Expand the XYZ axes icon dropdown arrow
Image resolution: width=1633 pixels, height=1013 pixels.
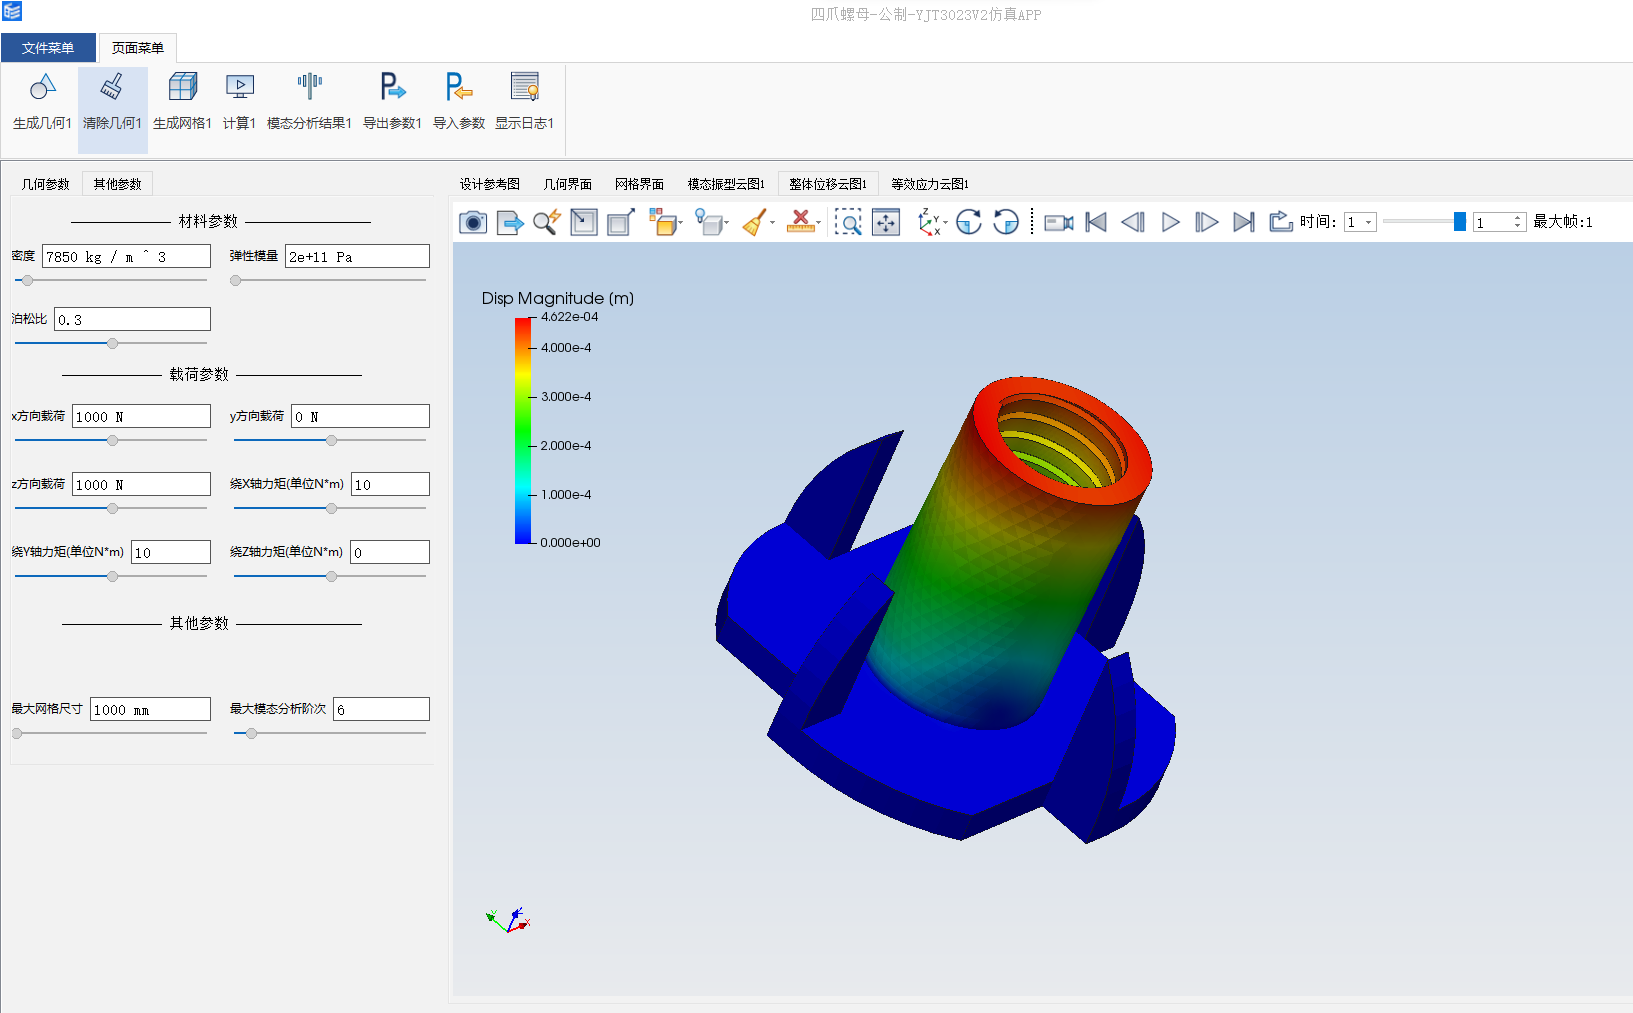click(x=945, y=223)
